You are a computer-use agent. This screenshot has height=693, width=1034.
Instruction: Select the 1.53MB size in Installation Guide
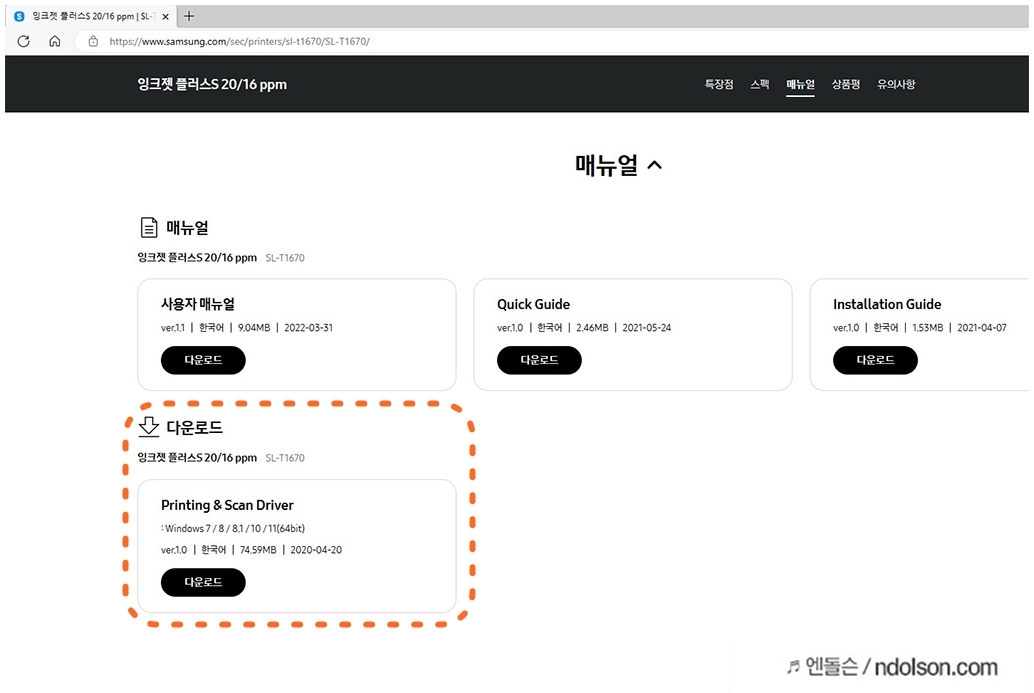(x=928, y=328)
